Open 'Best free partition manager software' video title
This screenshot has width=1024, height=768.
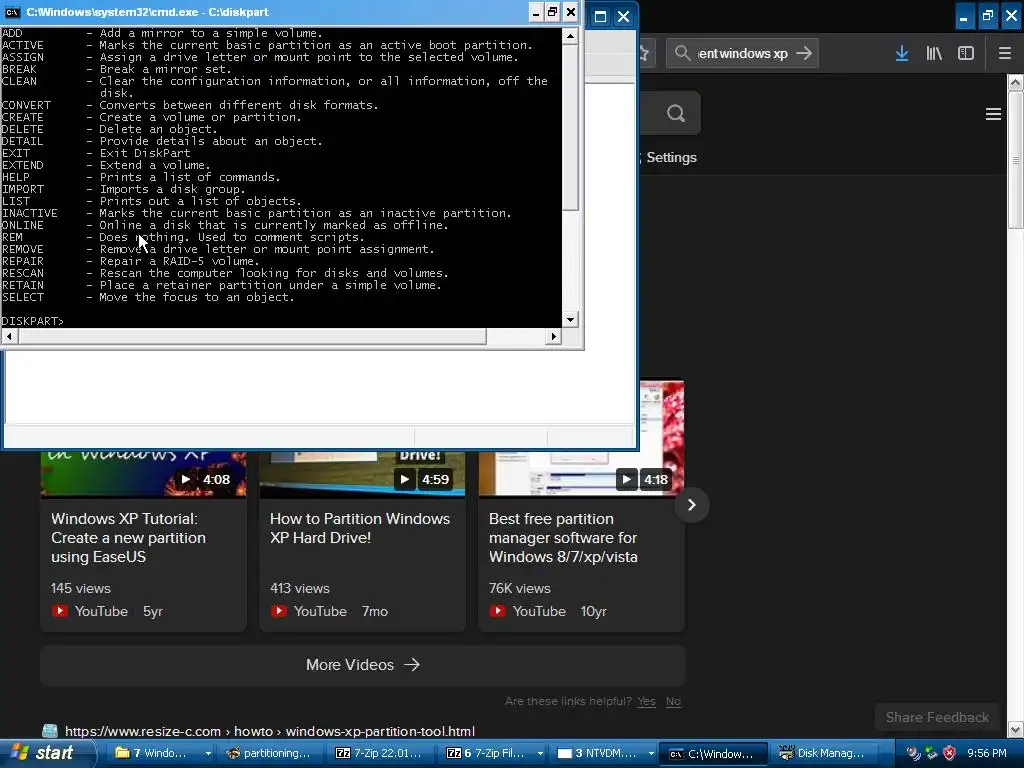(x=563, y=537)
